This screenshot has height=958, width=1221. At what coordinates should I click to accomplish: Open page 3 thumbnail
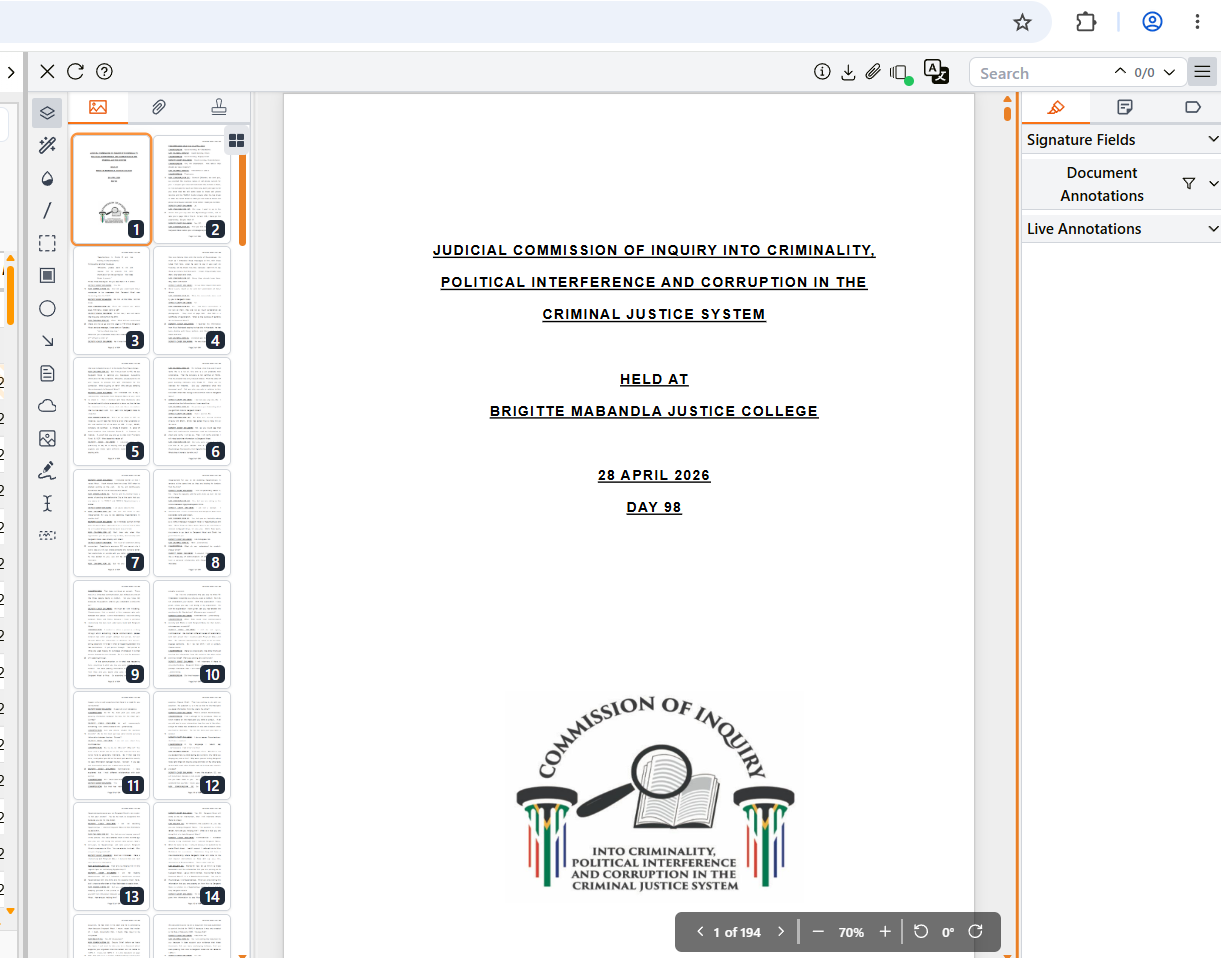(x=111, y=300)
